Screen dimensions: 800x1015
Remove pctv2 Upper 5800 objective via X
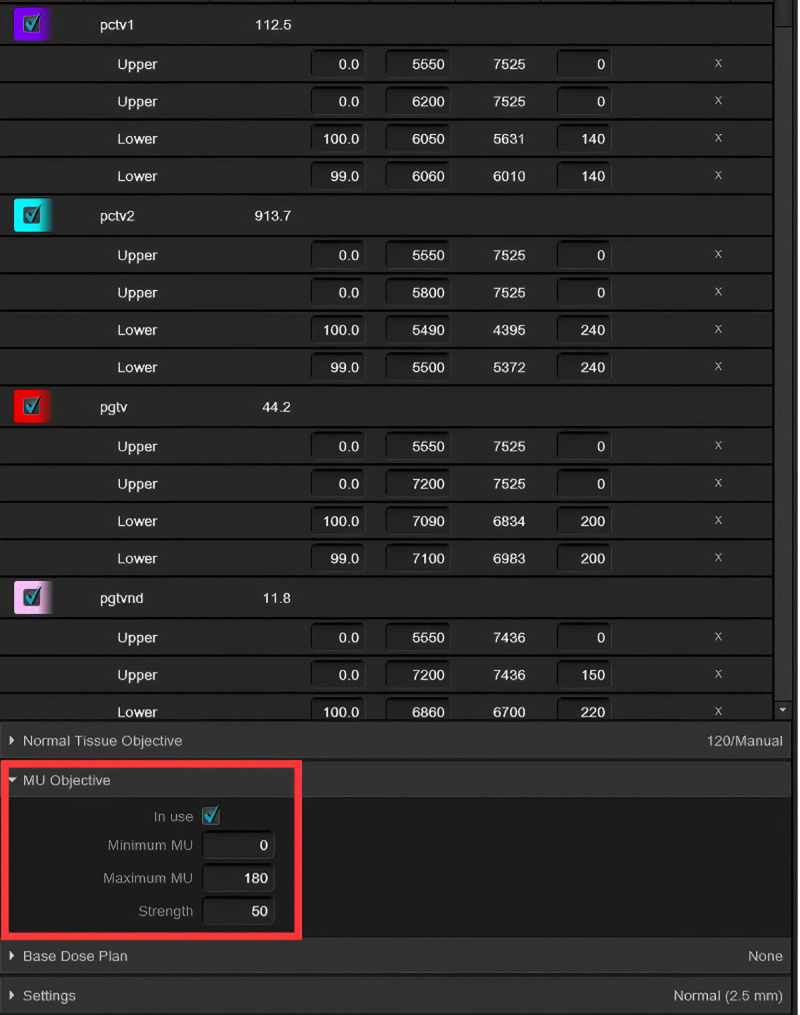point(718,292)
